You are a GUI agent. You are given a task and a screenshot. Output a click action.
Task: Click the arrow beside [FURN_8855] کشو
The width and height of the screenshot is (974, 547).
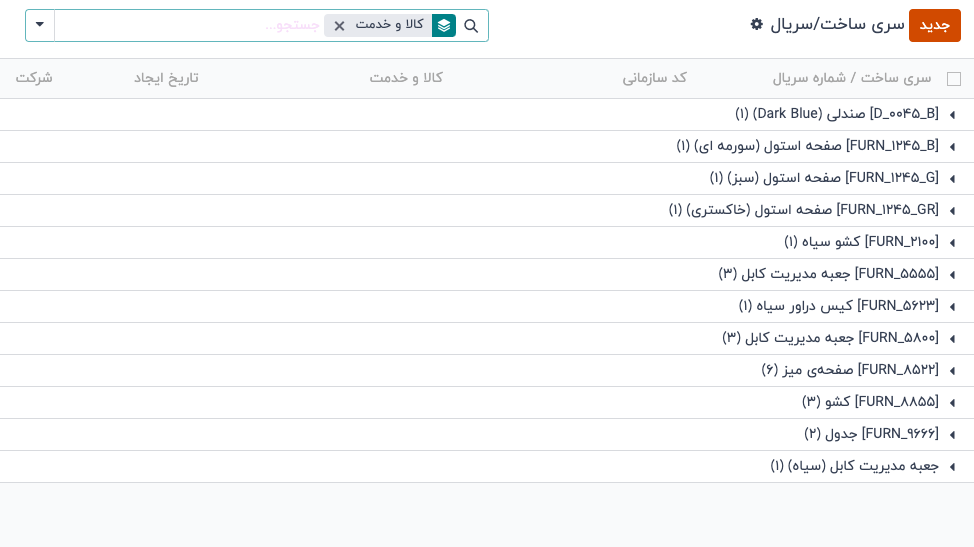[952, 403]
